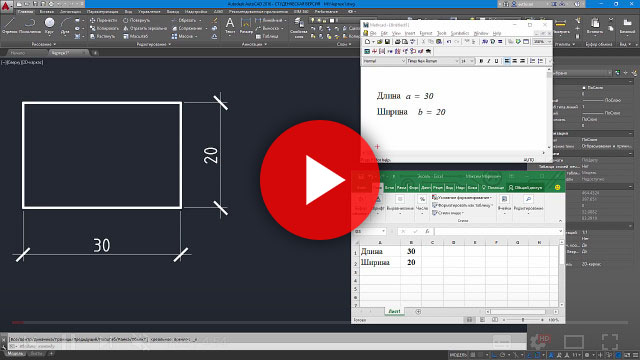This screenshot has height=360, width=640.
Task: Click the Undo icon in Mathcad toolbar
Action: pos(449,42)
